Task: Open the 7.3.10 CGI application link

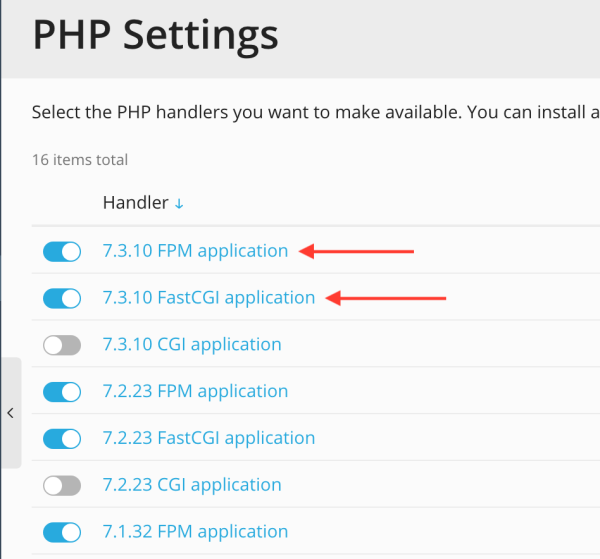Action: 192,344
